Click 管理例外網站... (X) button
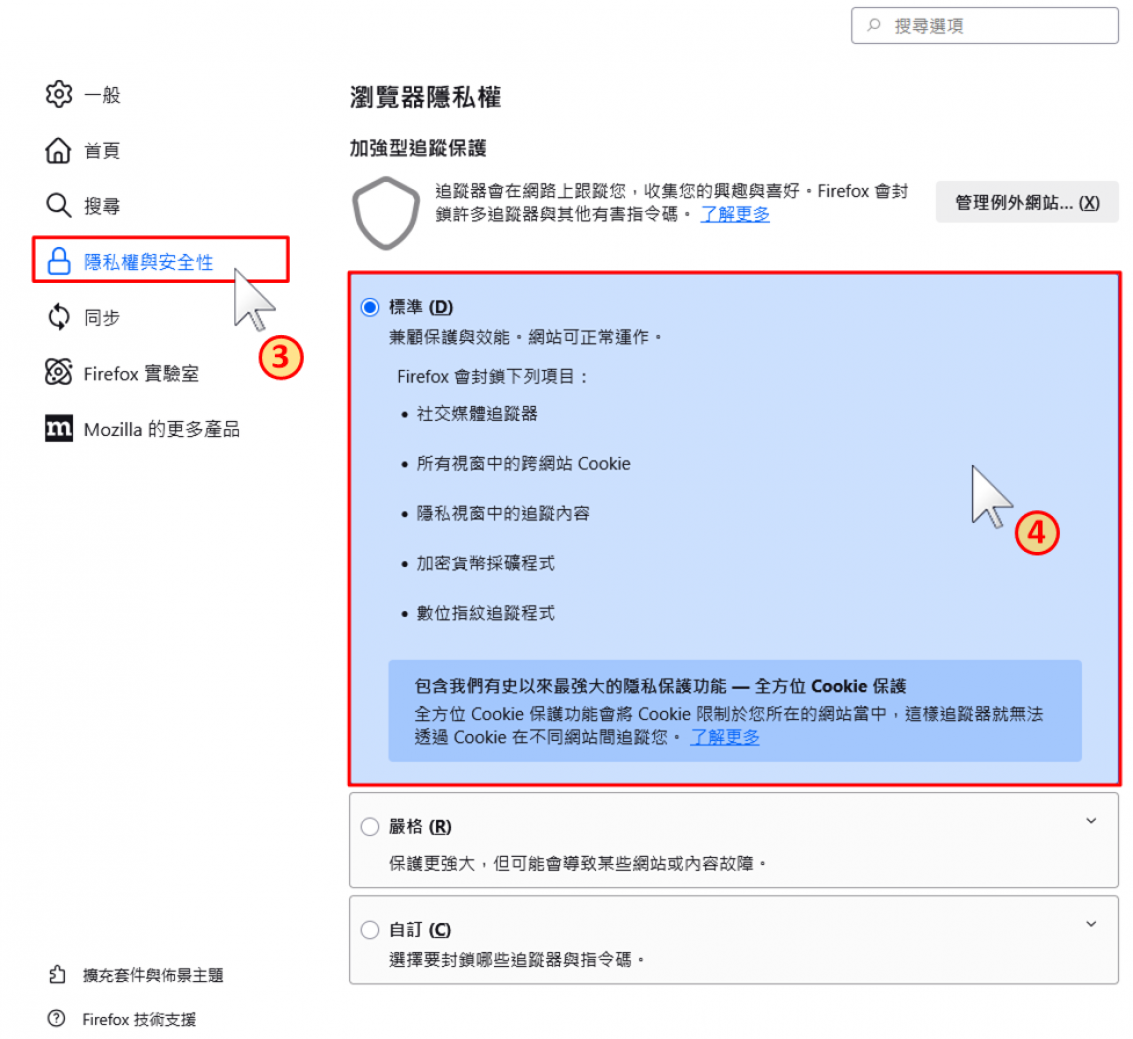This screenshot has width=1133, height=1039. pyautogui.click(x=1027, y=202)
